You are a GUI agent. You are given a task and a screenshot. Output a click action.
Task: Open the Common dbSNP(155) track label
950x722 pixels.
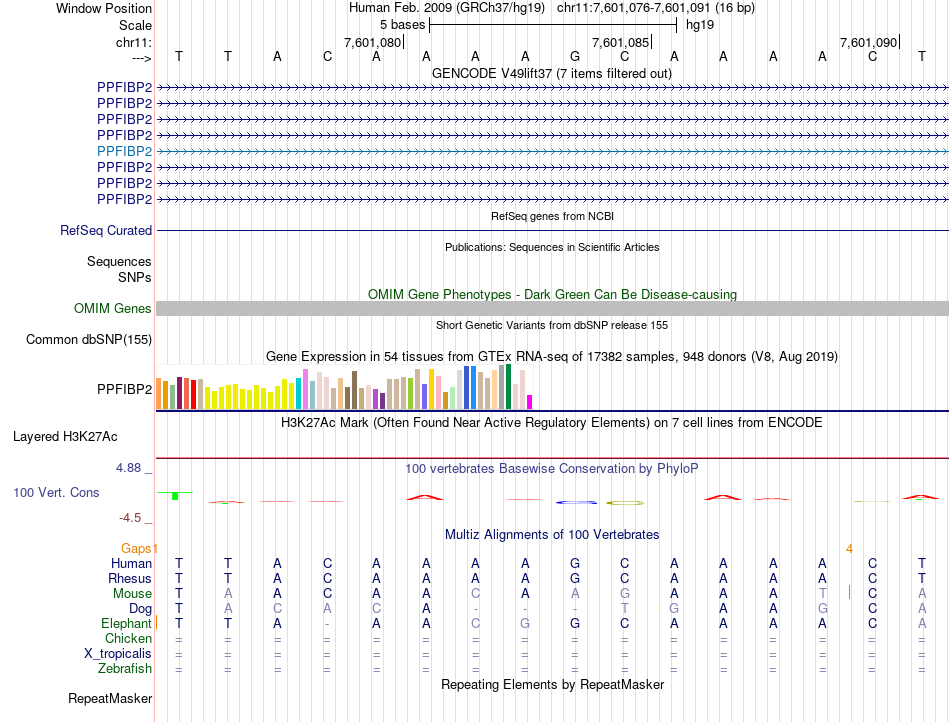89,340
